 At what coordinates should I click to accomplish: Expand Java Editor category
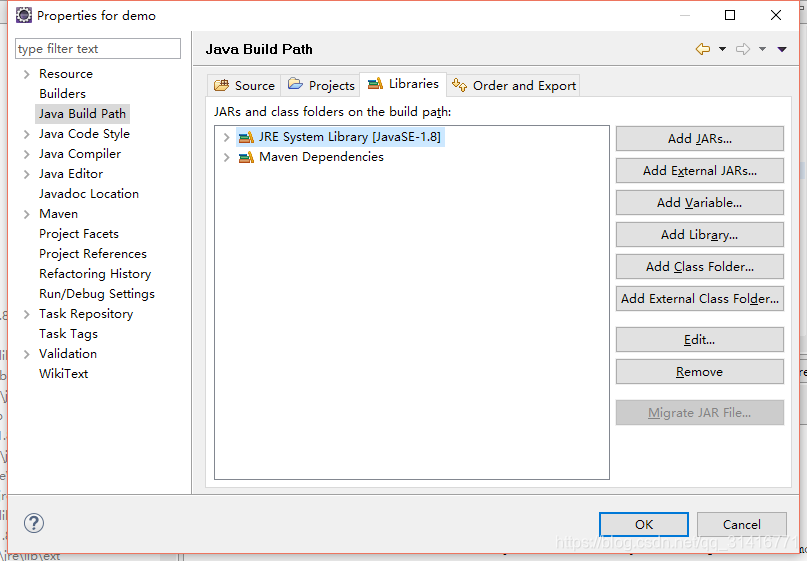pyautogui.click(x=27, y=174)
